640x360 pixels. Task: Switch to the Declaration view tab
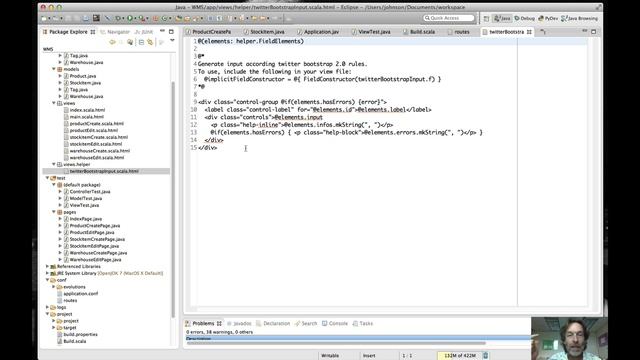[273, 323]
